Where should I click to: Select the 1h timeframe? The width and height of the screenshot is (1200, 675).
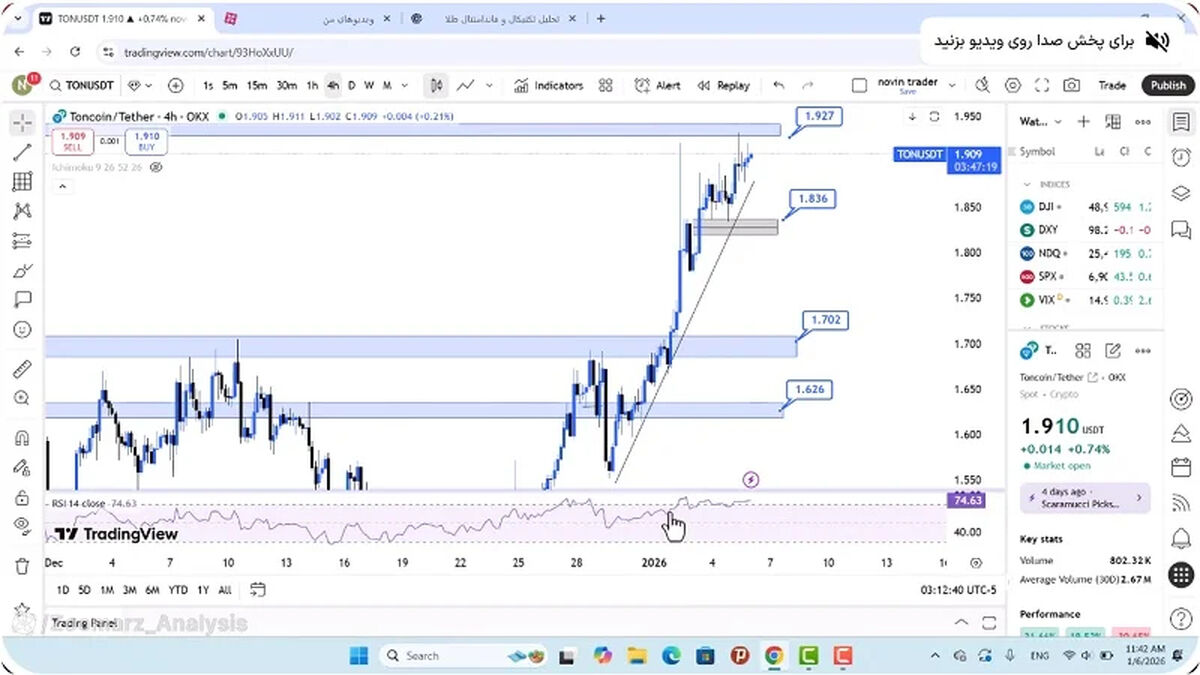click(x=312, y=86)
